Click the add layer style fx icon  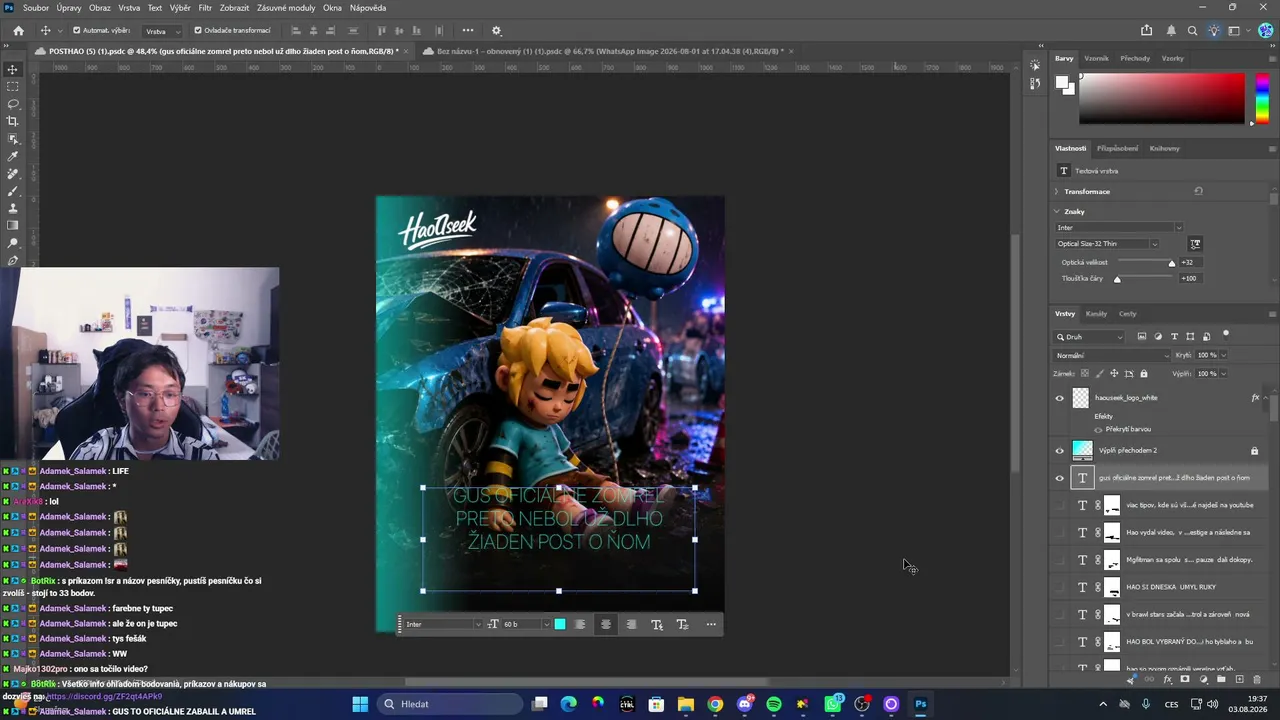coord(1167,680)
